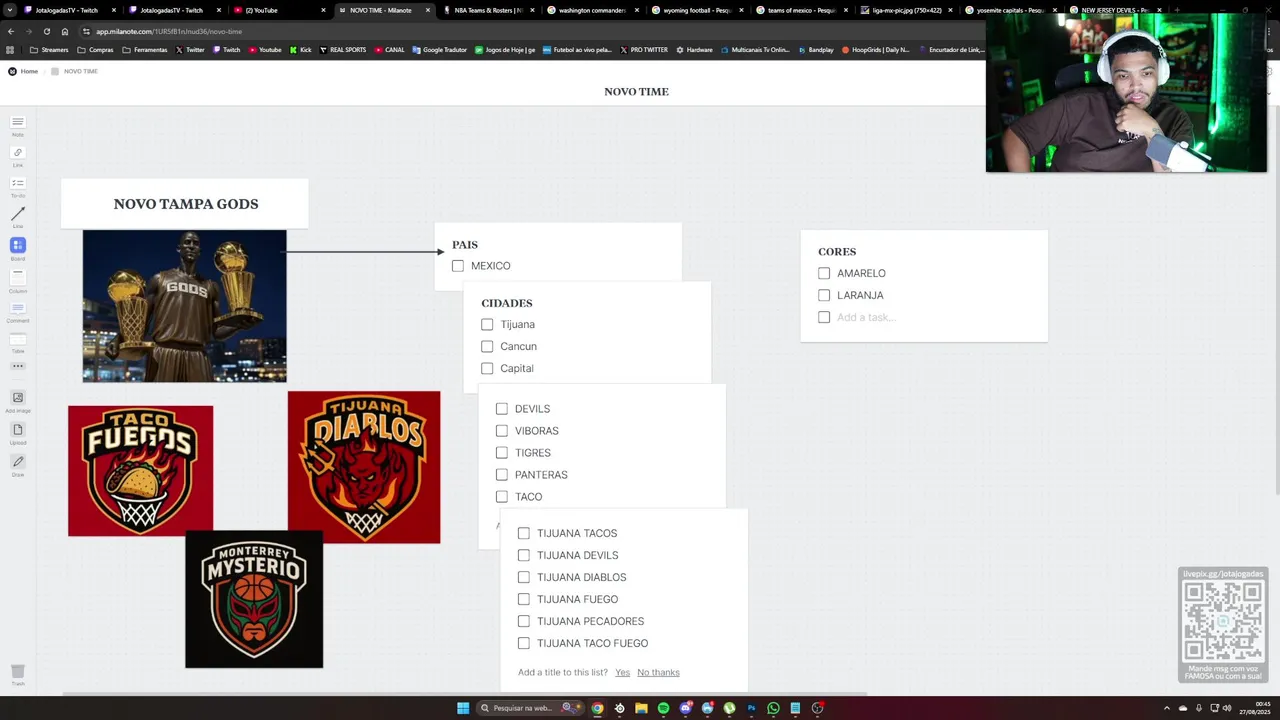Open the more tools ellipsis in sidebar

tap(17, 366)
